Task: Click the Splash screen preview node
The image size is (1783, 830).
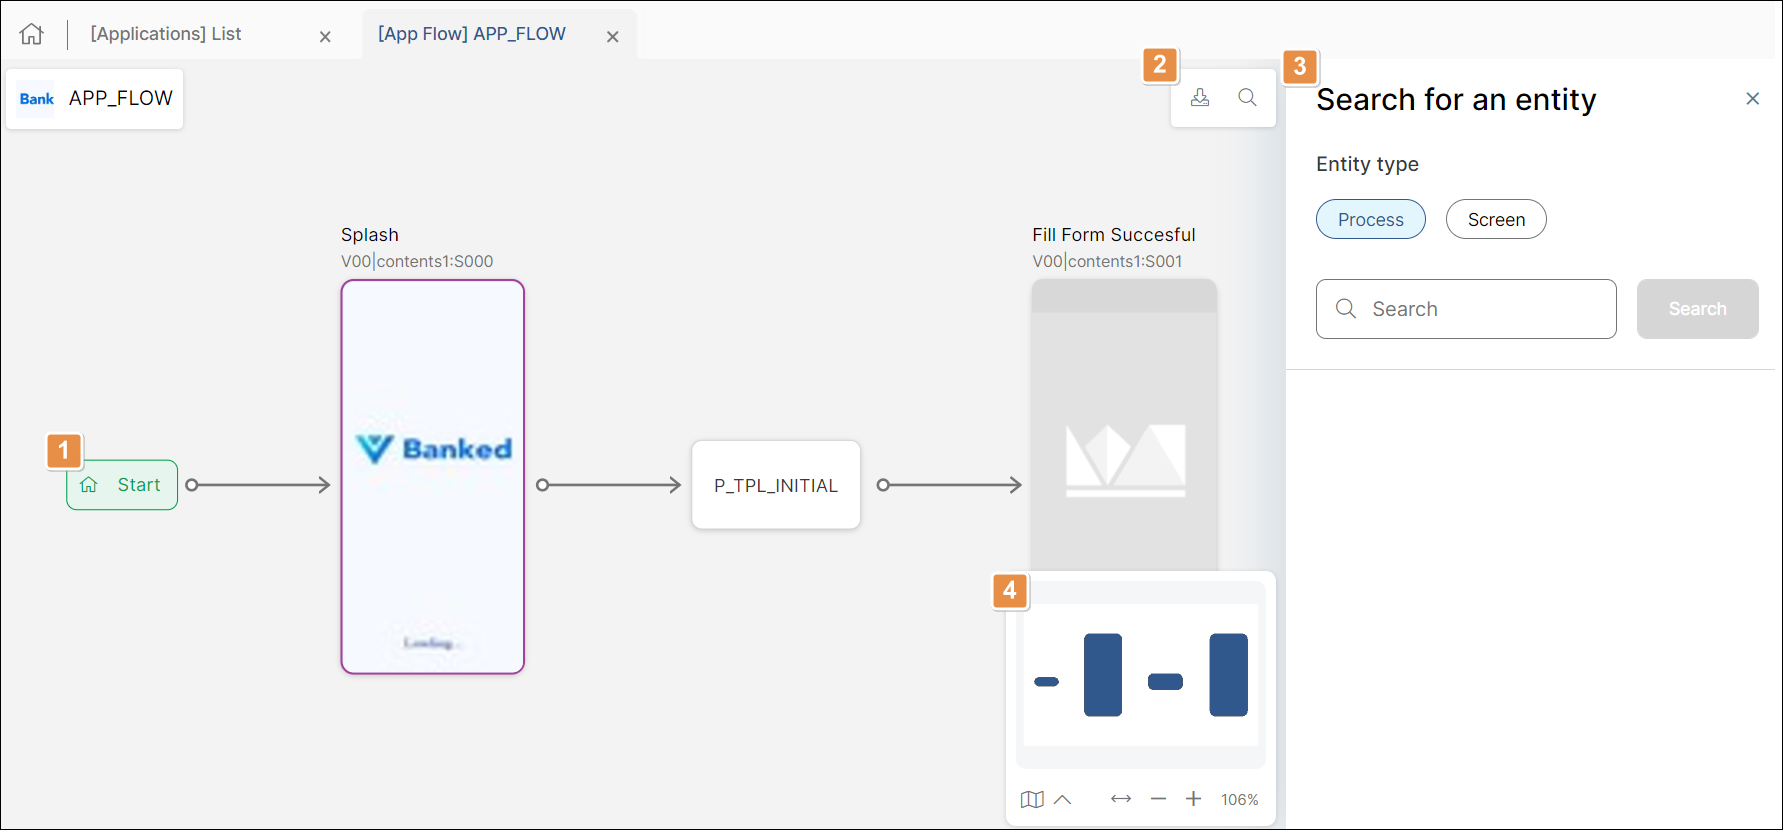Action: [x=433, y=477]
